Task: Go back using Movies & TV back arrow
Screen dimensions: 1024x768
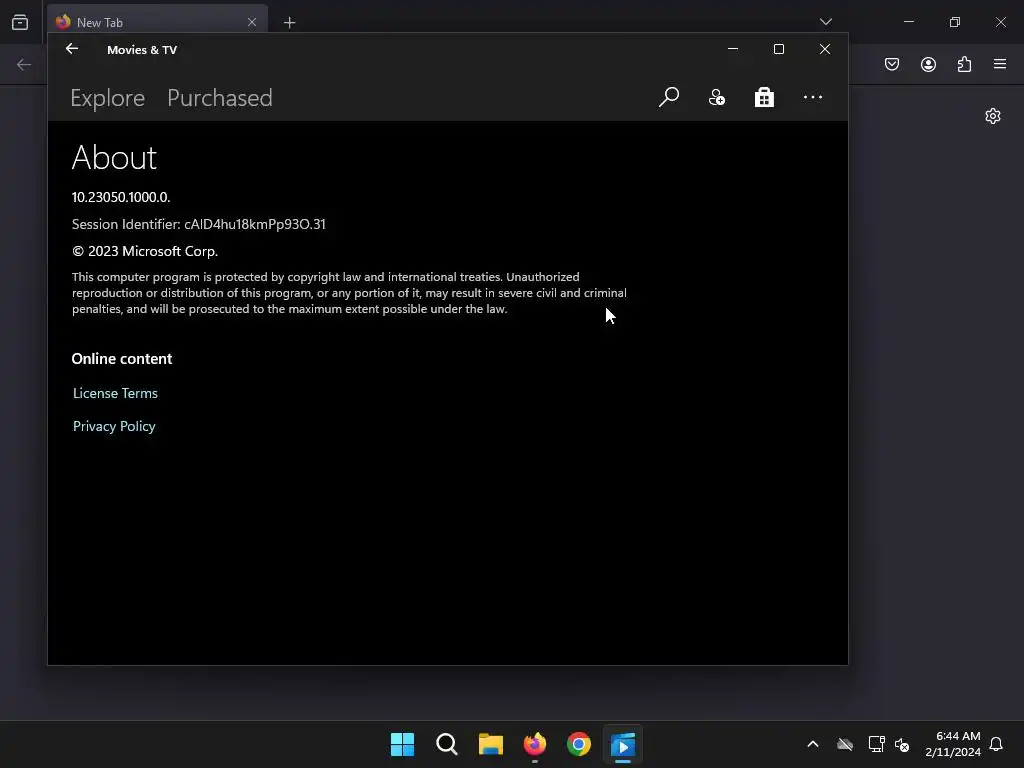Action: (x=72, y=49)
